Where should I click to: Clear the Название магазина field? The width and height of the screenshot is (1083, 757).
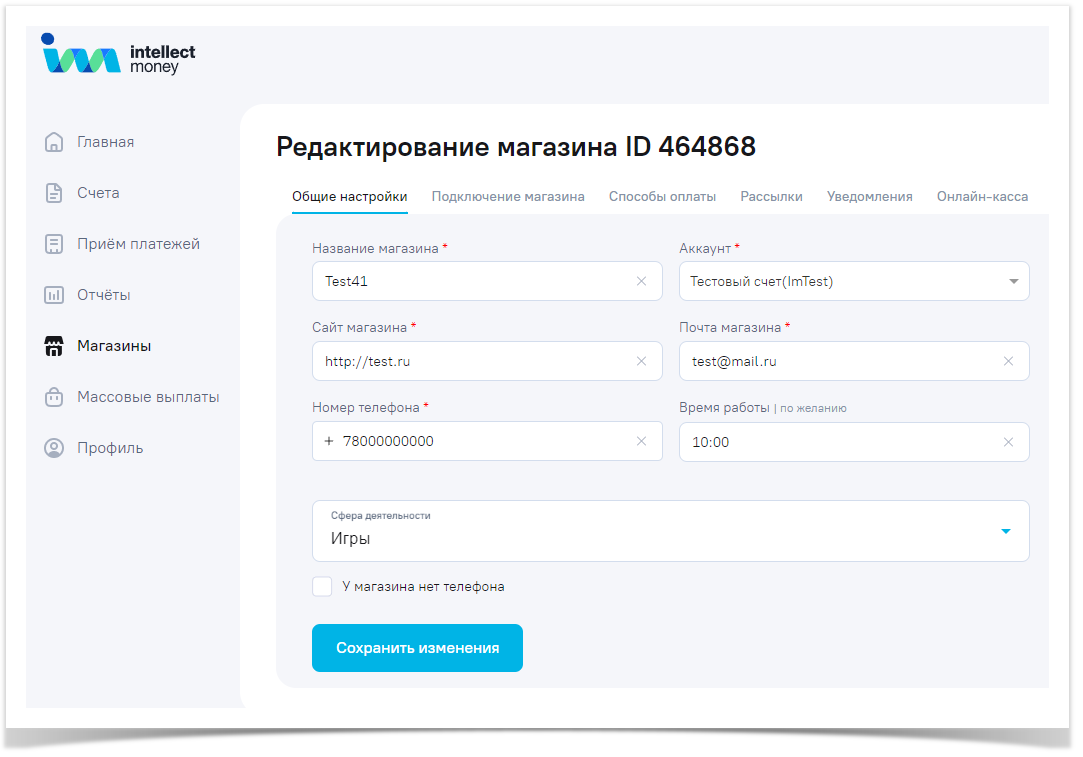coord(641,281)
